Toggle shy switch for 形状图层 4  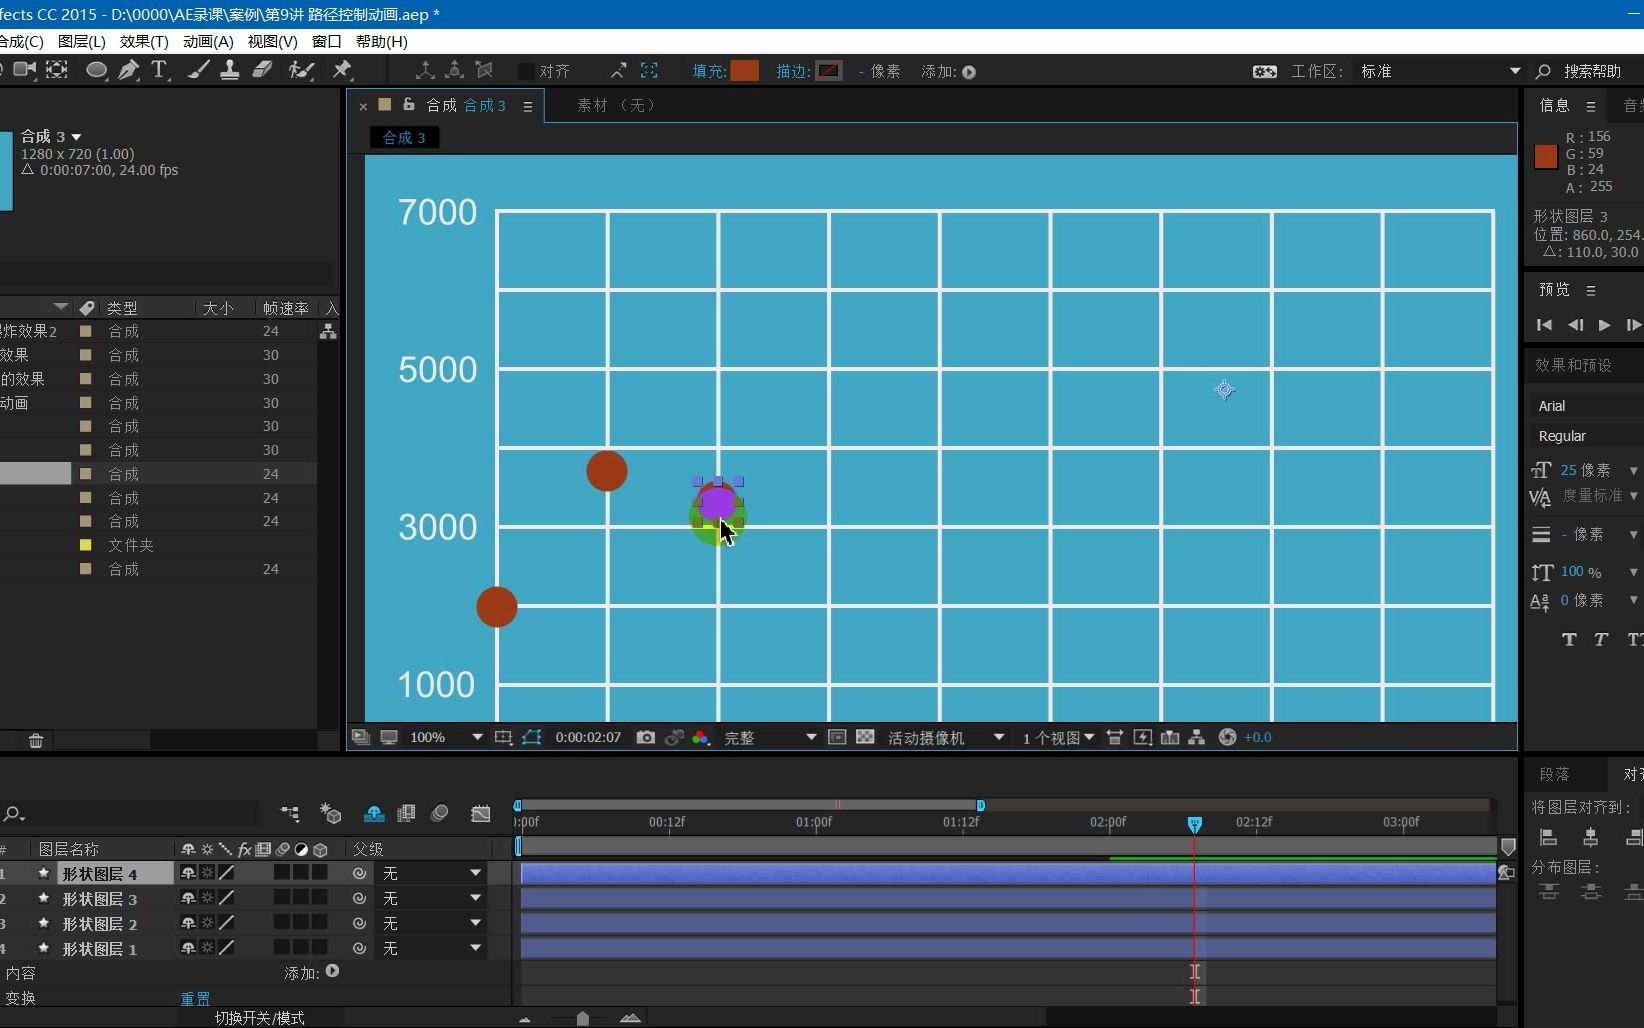point(188,873)
